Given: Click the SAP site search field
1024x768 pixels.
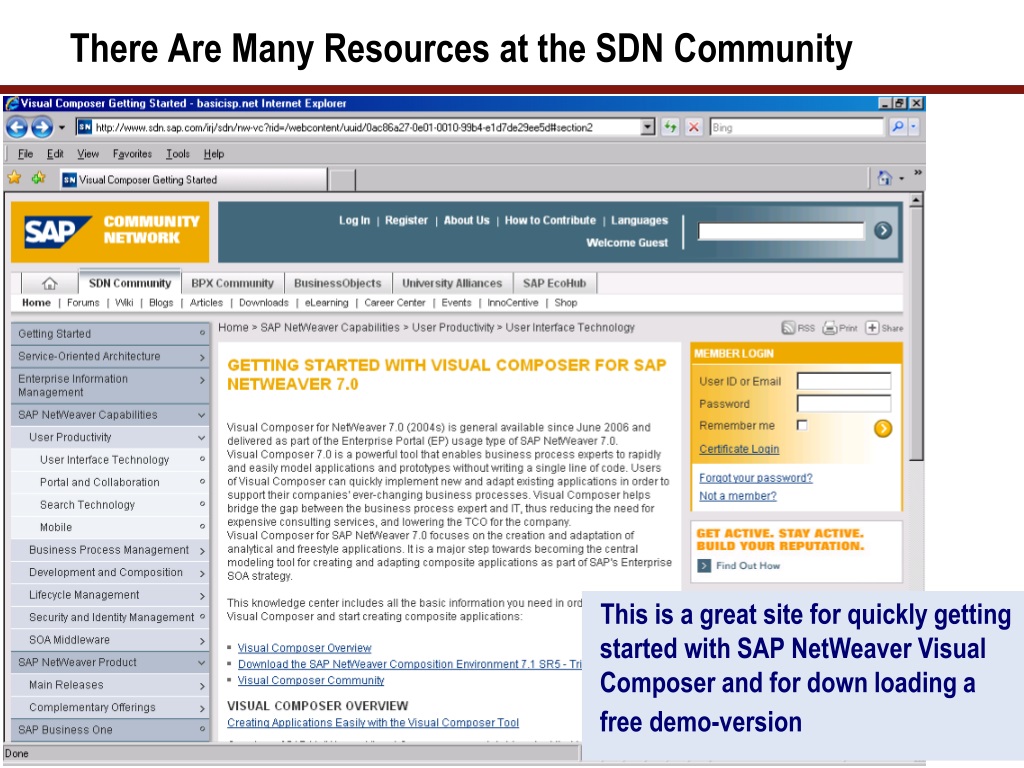Looking at the screenshot, I should pos(780,231).
